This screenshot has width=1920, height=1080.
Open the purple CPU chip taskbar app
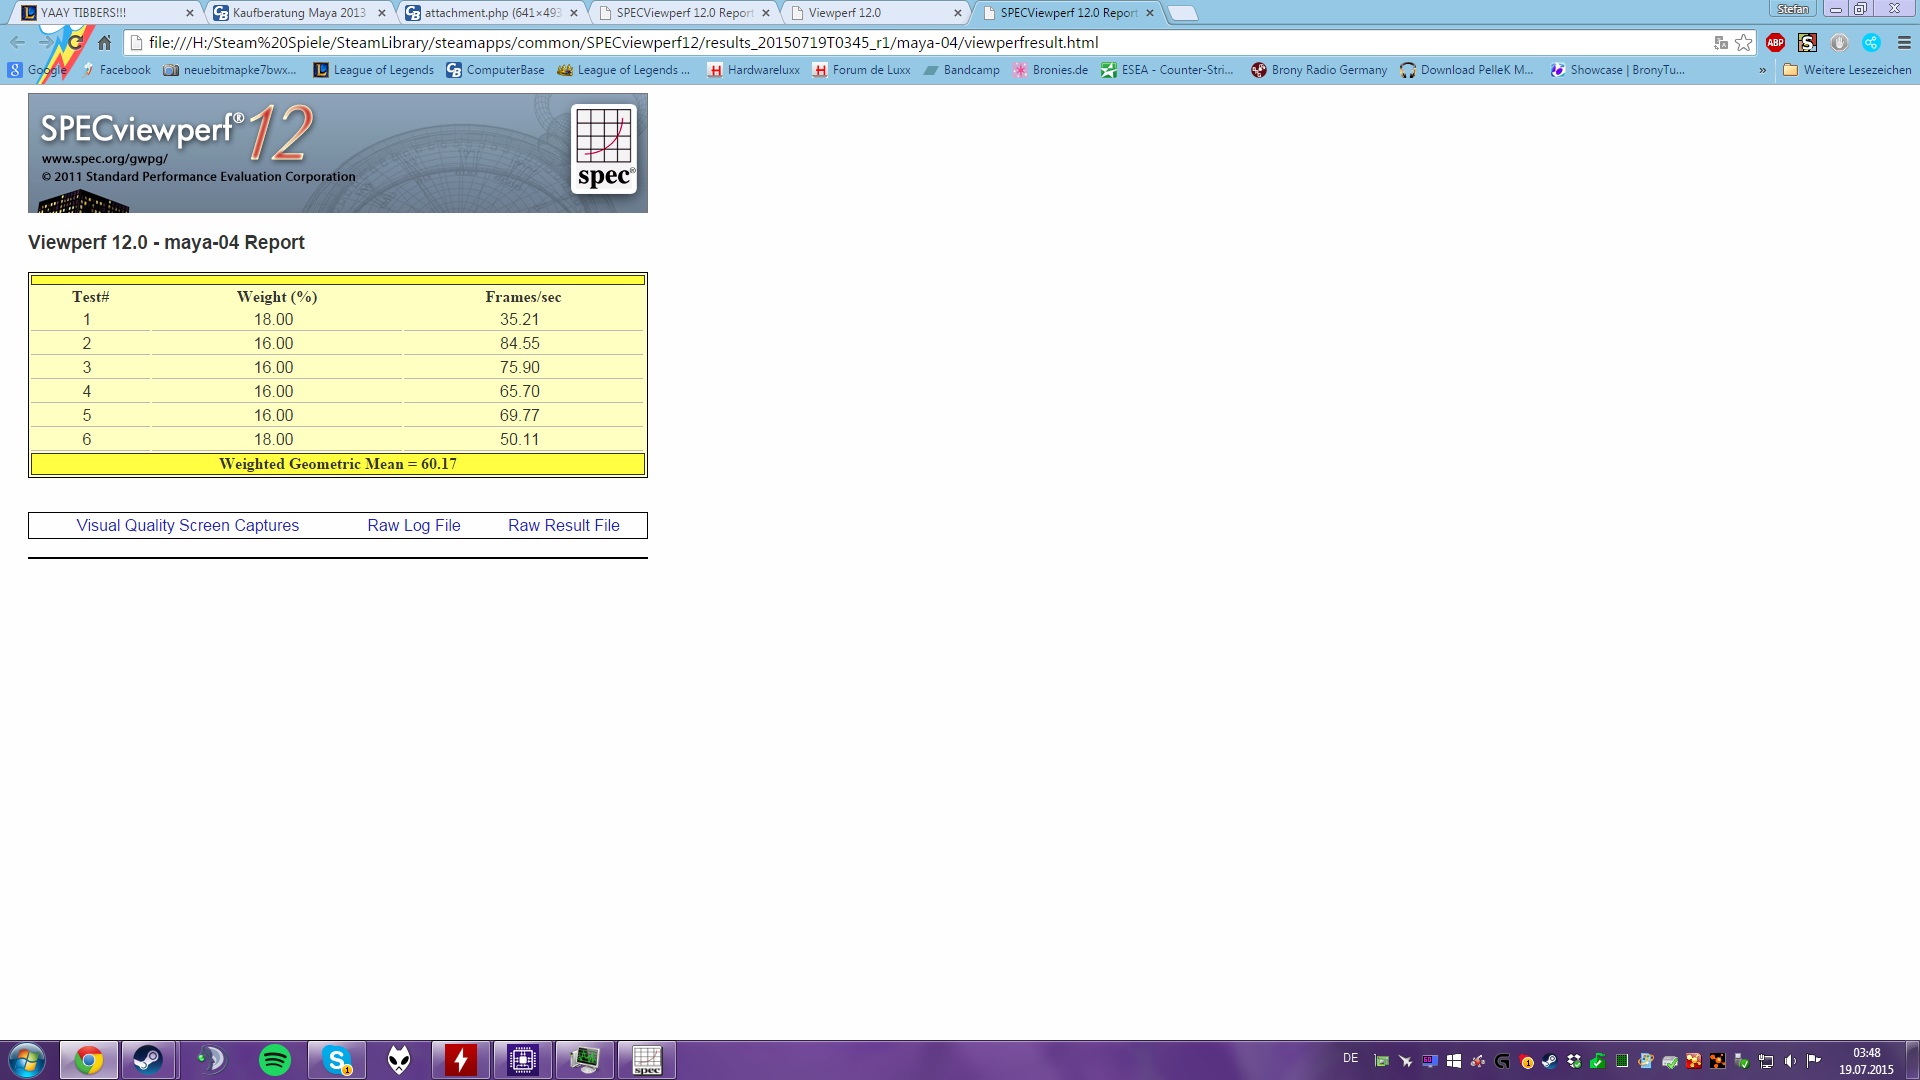coord(523,1060)
